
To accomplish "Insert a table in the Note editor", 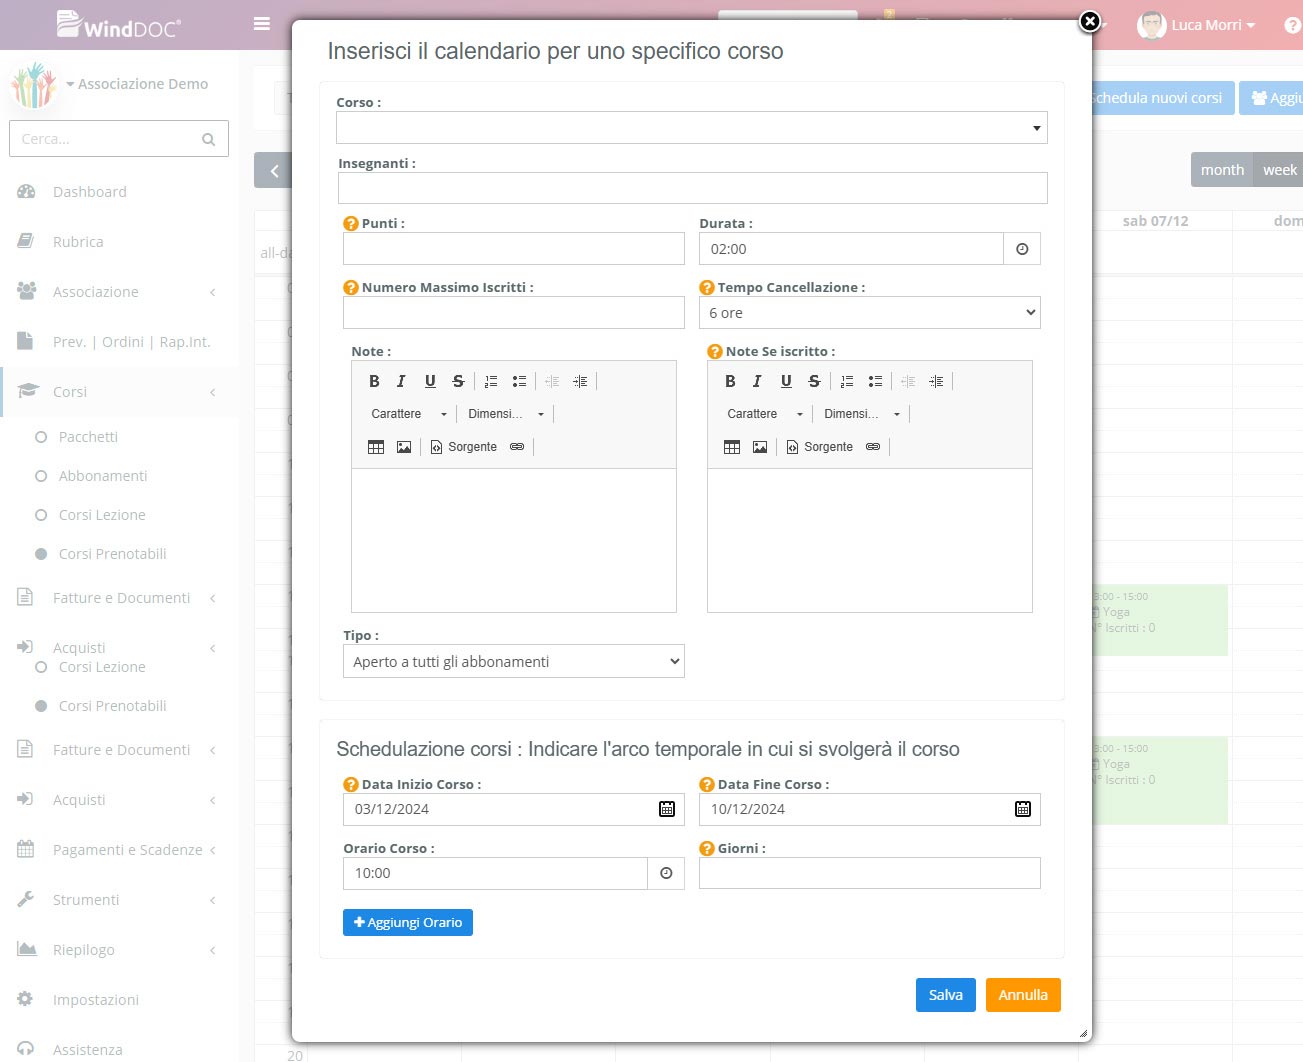I will (376, 447).
